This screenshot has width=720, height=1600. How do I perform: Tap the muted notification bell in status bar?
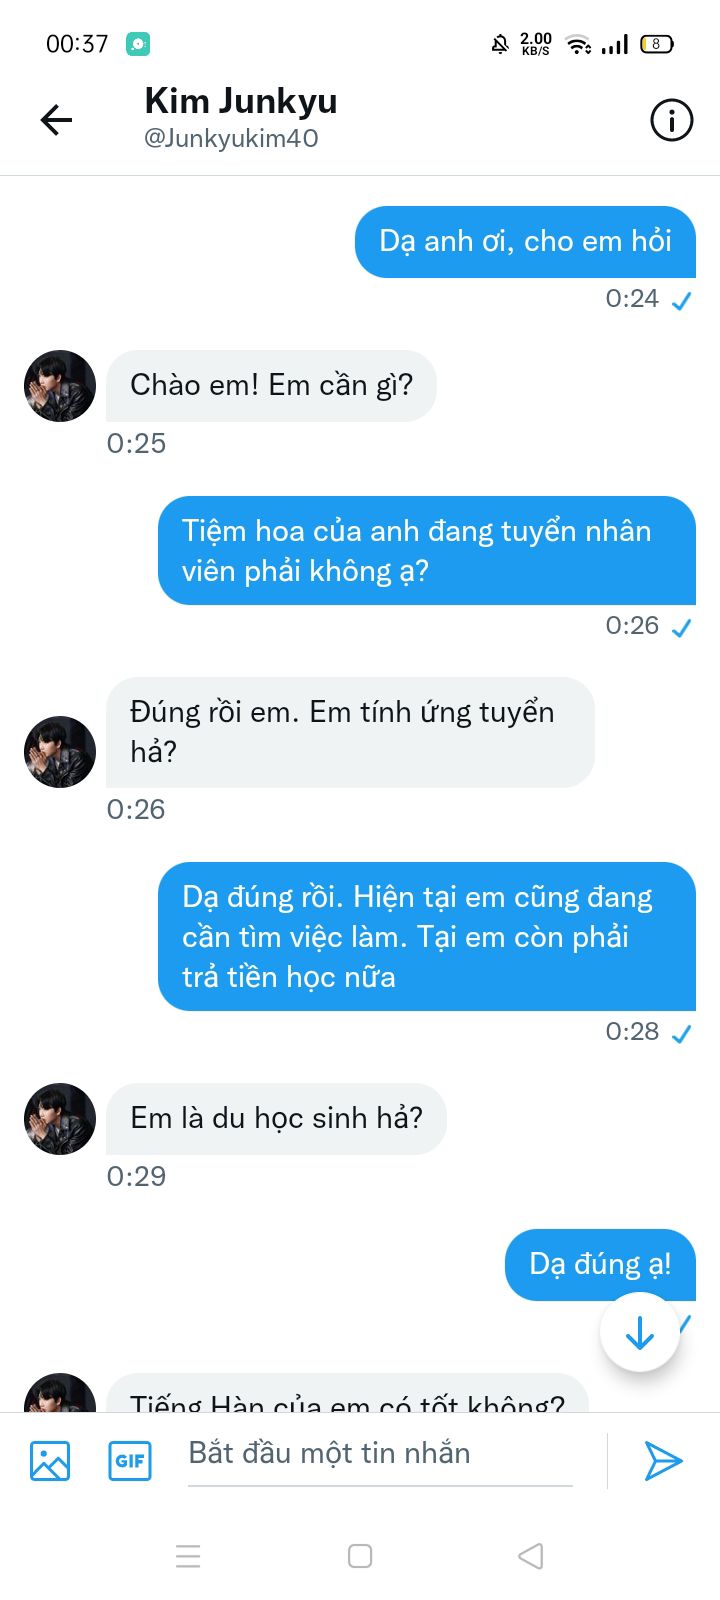pos(499,44)
